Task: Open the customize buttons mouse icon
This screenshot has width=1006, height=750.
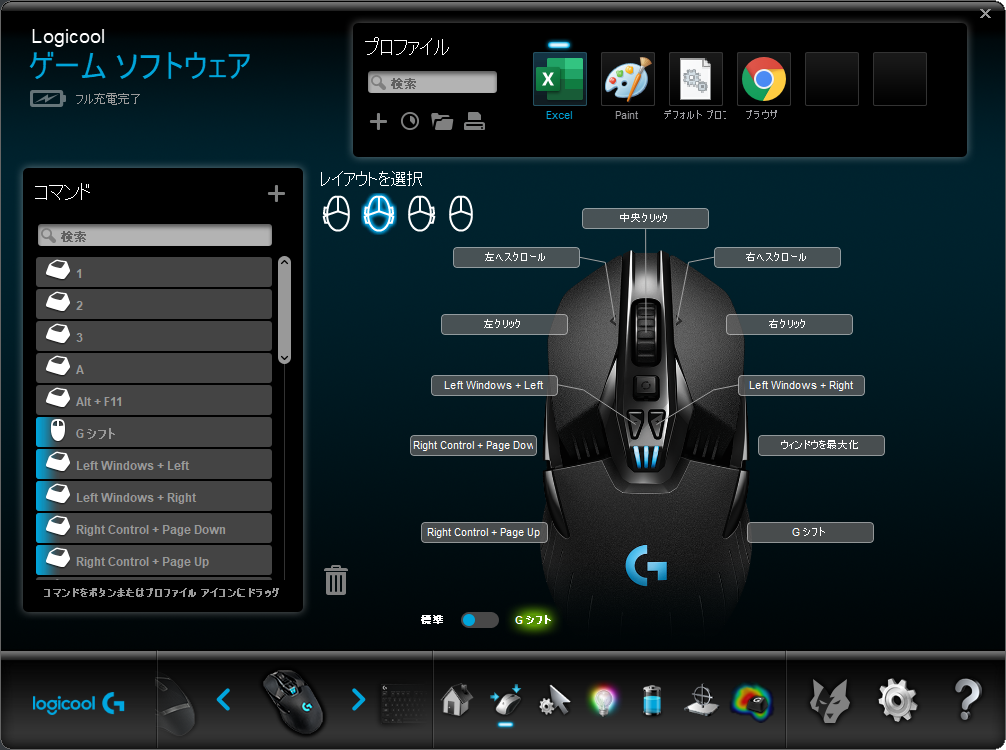Action: (x=506, y=700)
